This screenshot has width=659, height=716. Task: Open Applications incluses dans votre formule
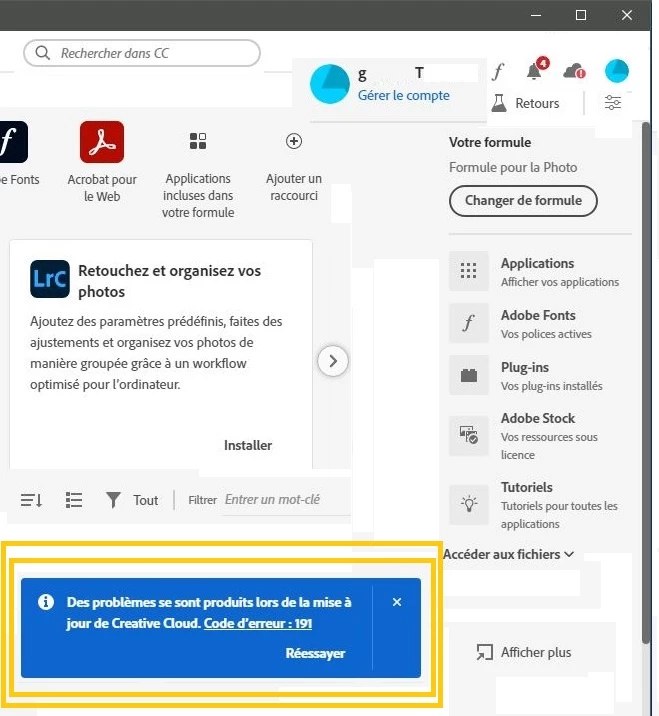tap(198, 141)
